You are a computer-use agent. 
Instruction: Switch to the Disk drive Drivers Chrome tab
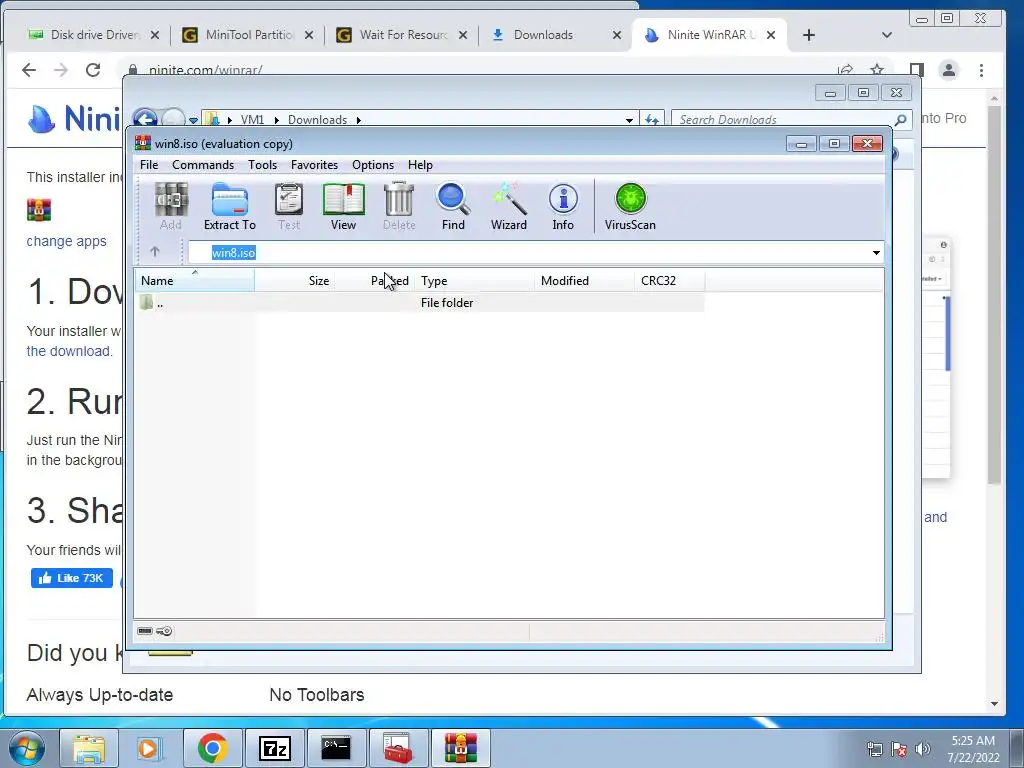coord(95,35)
